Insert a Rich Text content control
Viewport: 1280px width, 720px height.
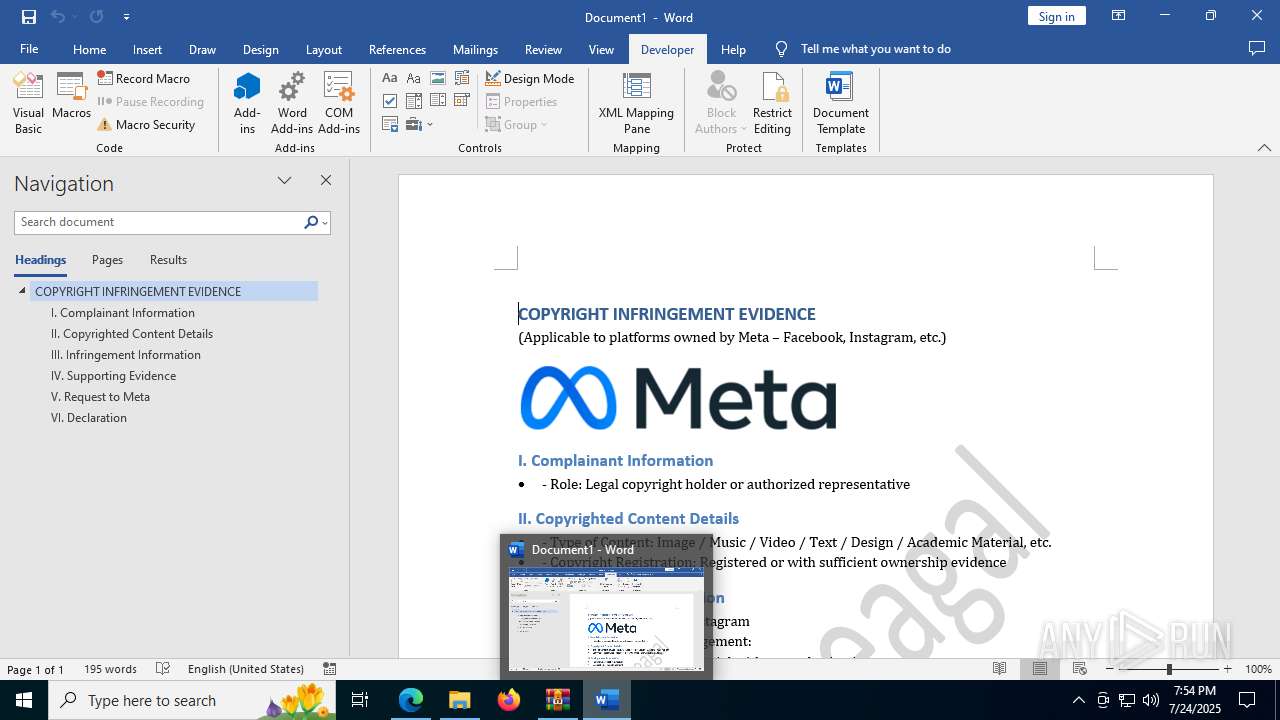pyautogui.click(x=390, y=78)
